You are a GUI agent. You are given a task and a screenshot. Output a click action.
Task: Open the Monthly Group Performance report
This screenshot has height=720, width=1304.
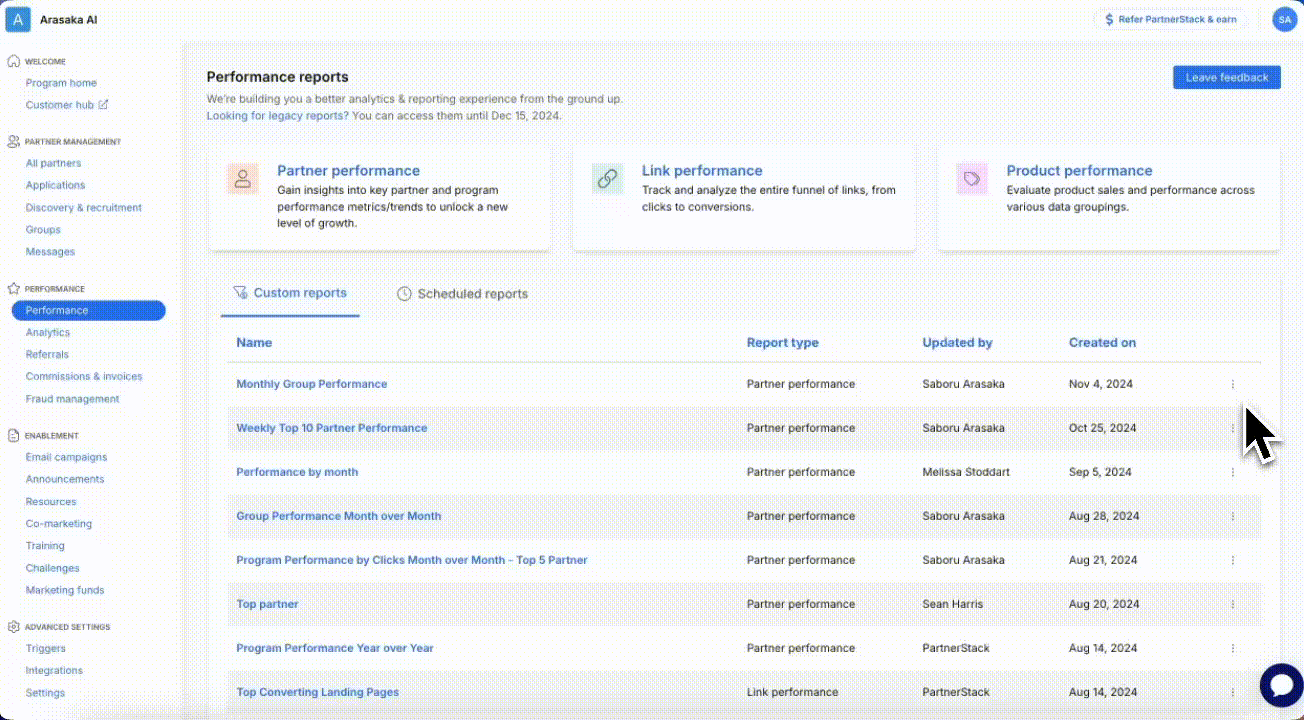[311, 384]
